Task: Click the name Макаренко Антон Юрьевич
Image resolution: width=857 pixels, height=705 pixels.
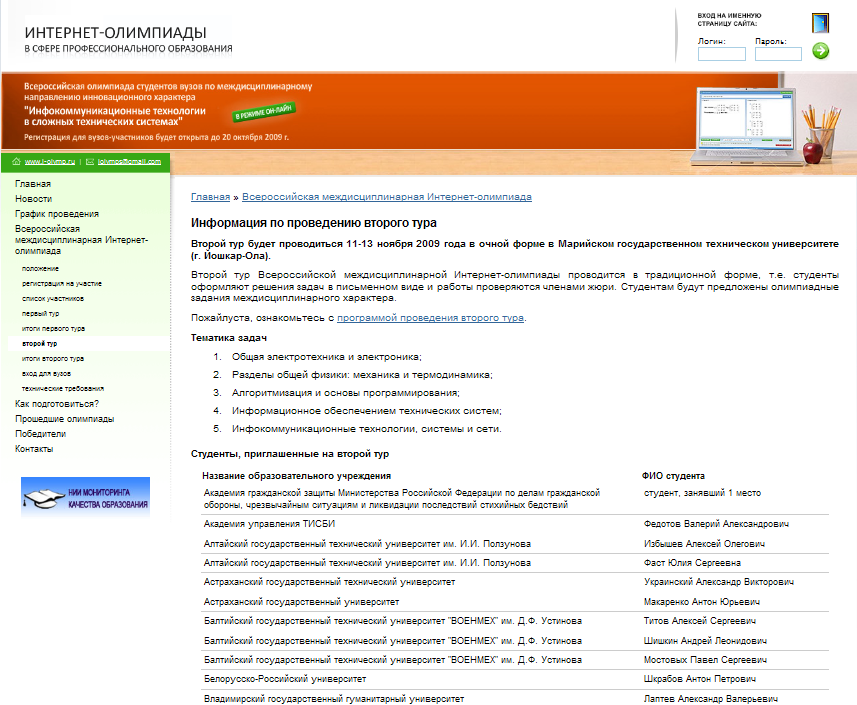Action: (702, 602)
